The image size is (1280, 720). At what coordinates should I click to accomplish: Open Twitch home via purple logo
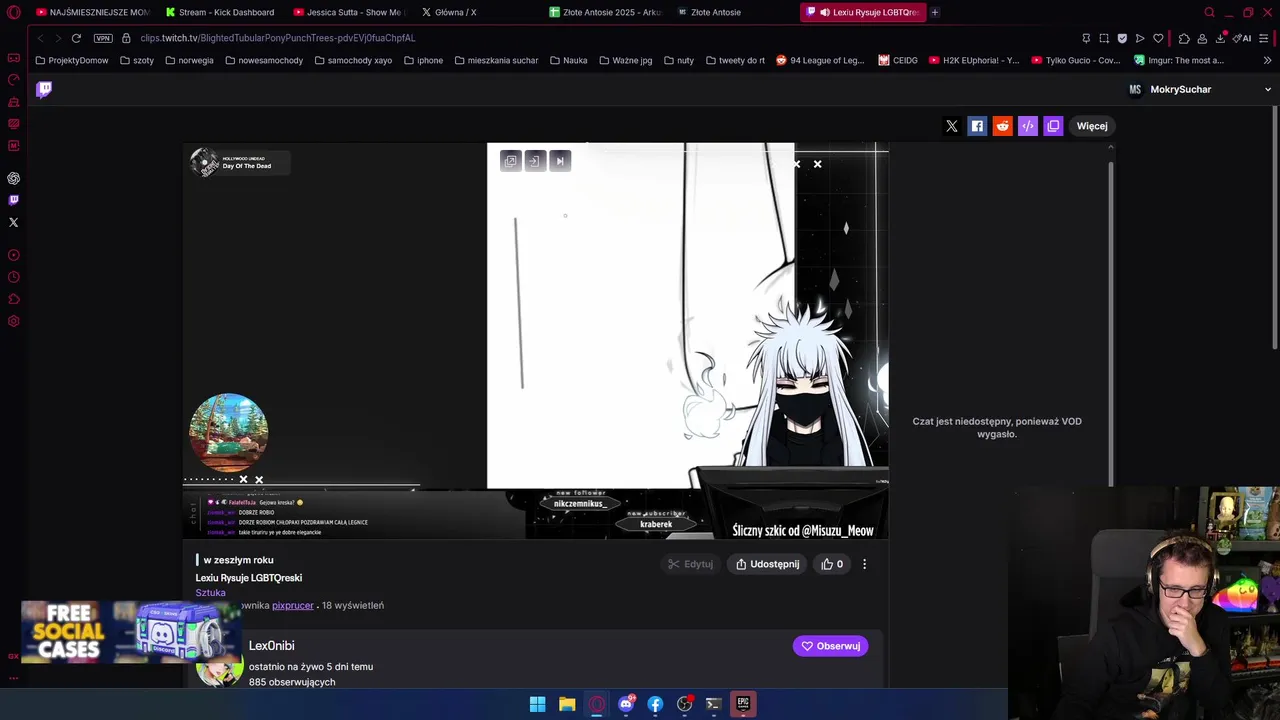click(x=44, y=89)
